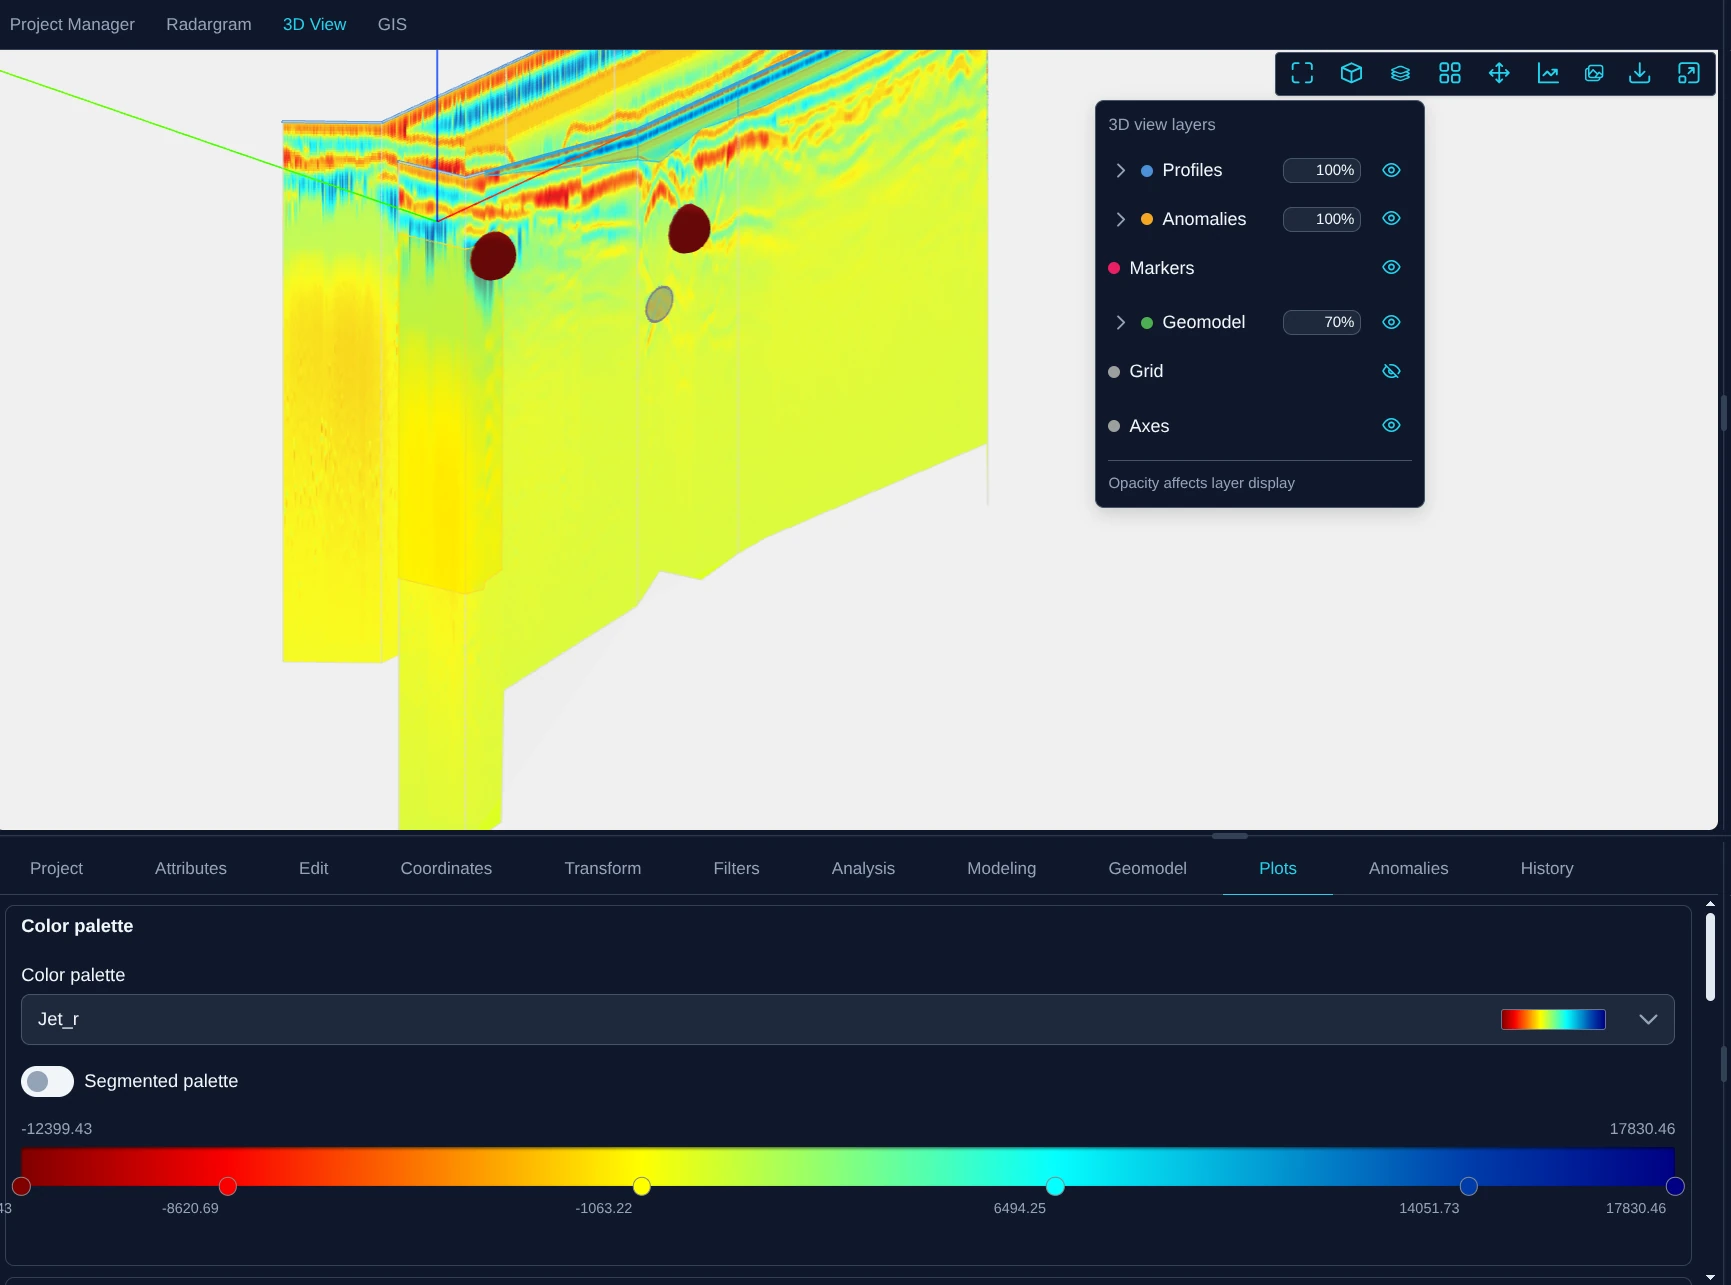Screen dimensions: 1731x1285
Task: Click the line chart icon
Action: pyautogui.click(x=1547, y=73)
